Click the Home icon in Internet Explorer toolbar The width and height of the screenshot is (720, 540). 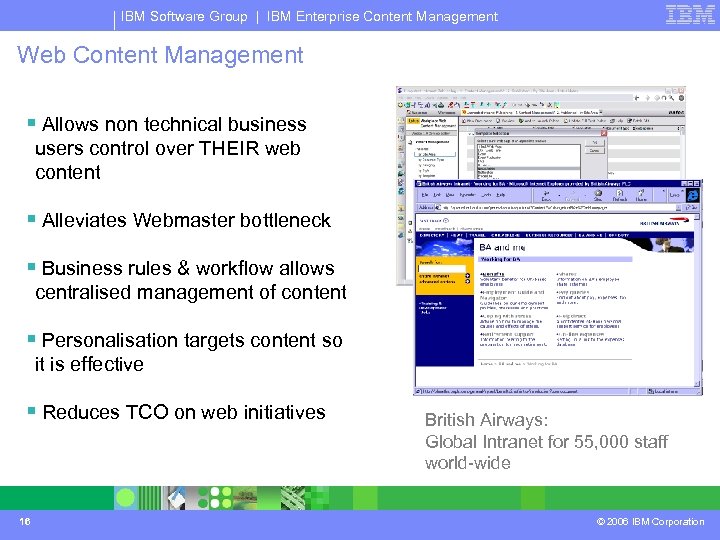(x=641, y=196)
